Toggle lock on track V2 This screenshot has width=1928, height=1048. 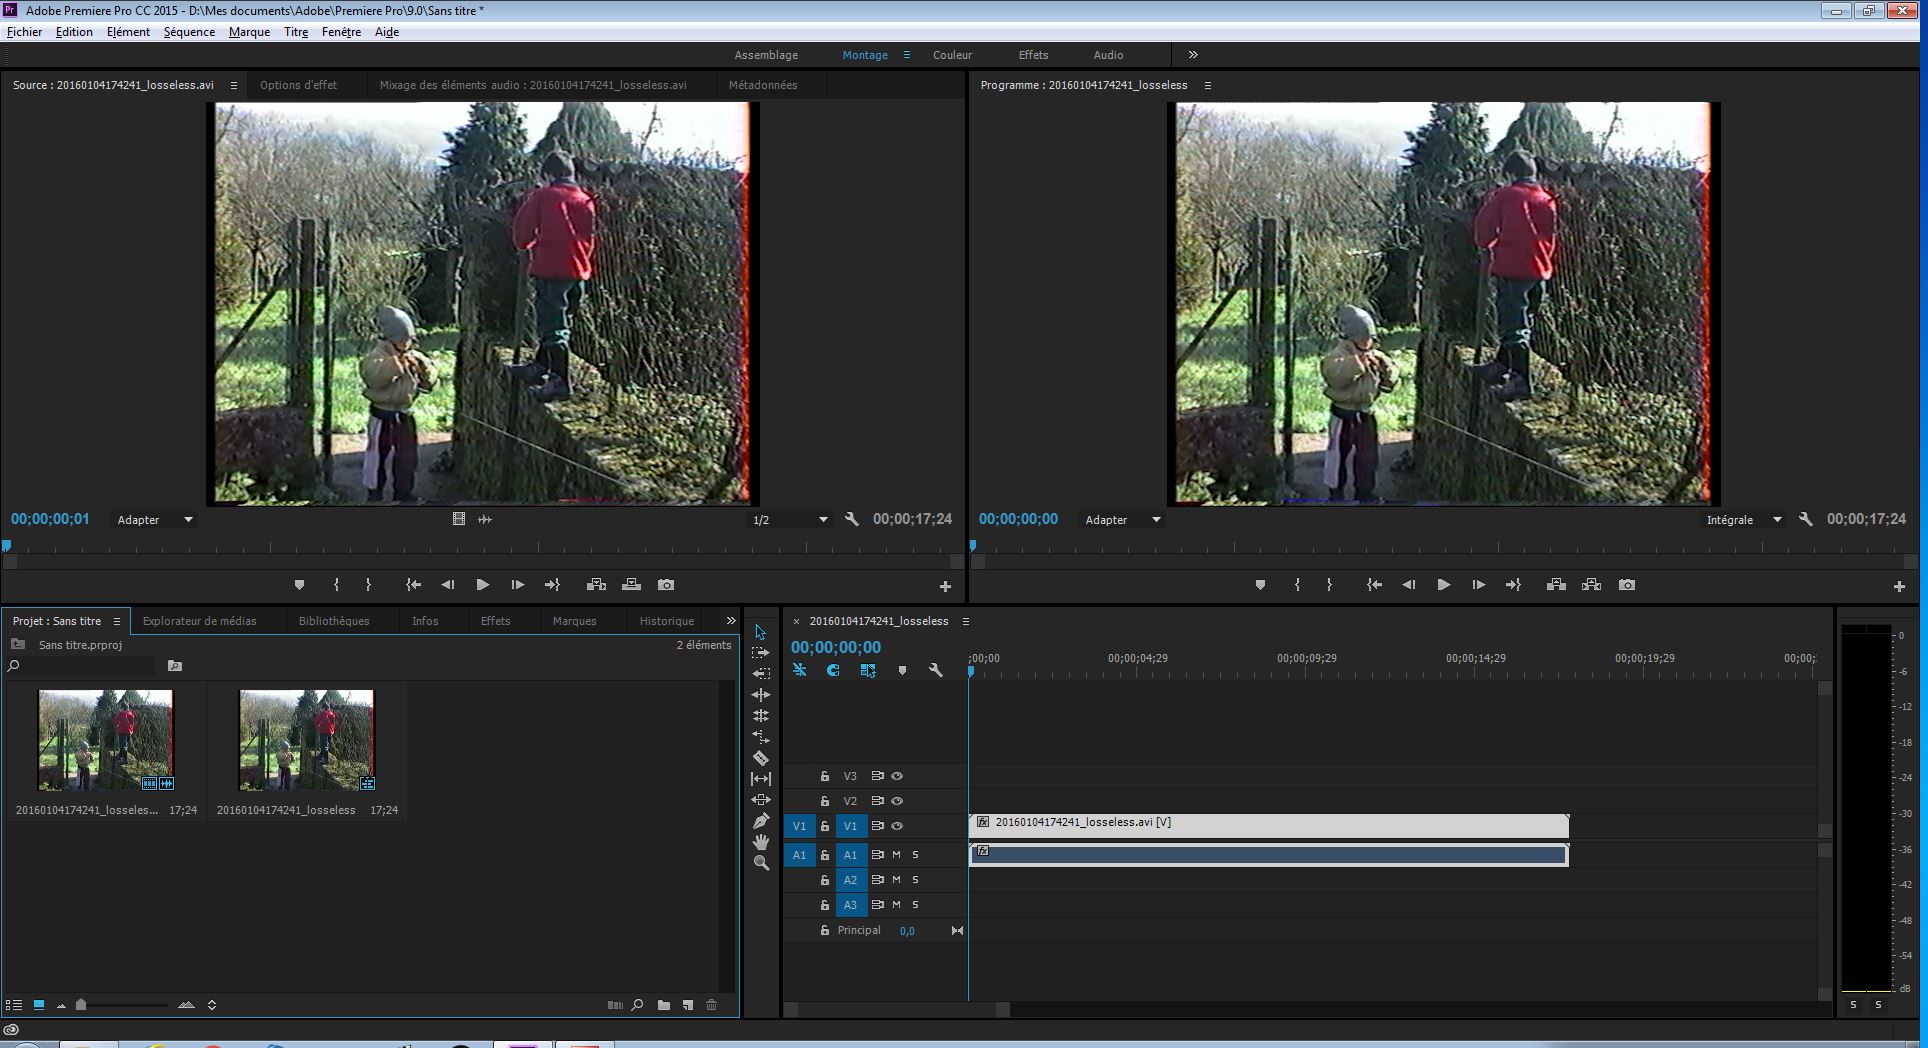[825, 801]
